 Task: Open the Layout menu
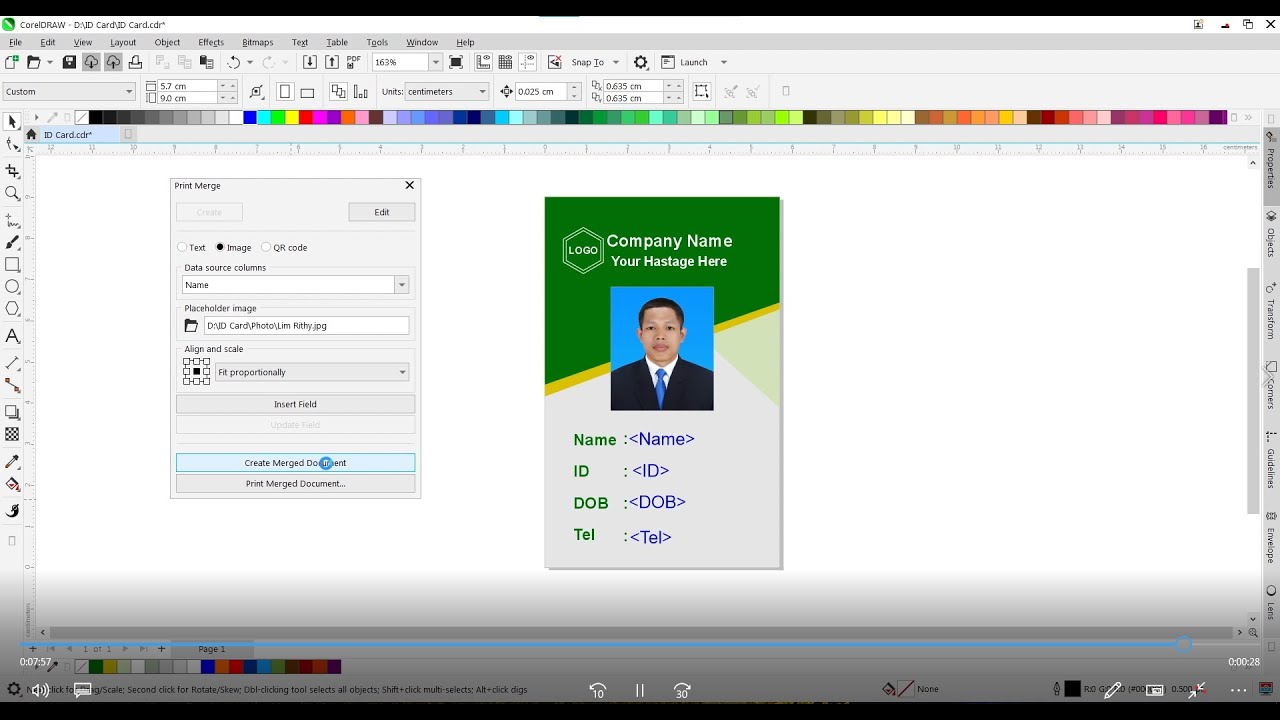pos(123,42)
